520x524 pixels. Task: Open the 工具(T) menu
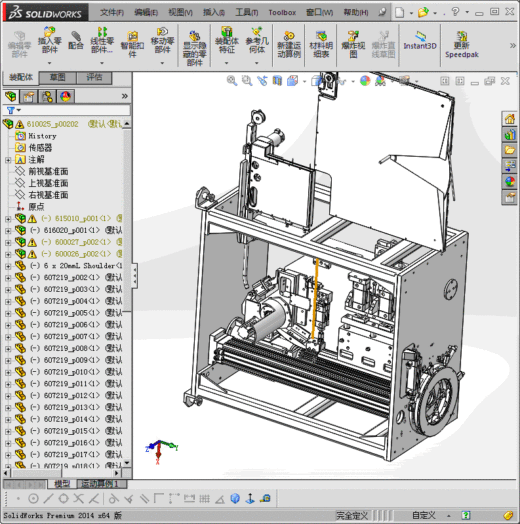point(247,12)
